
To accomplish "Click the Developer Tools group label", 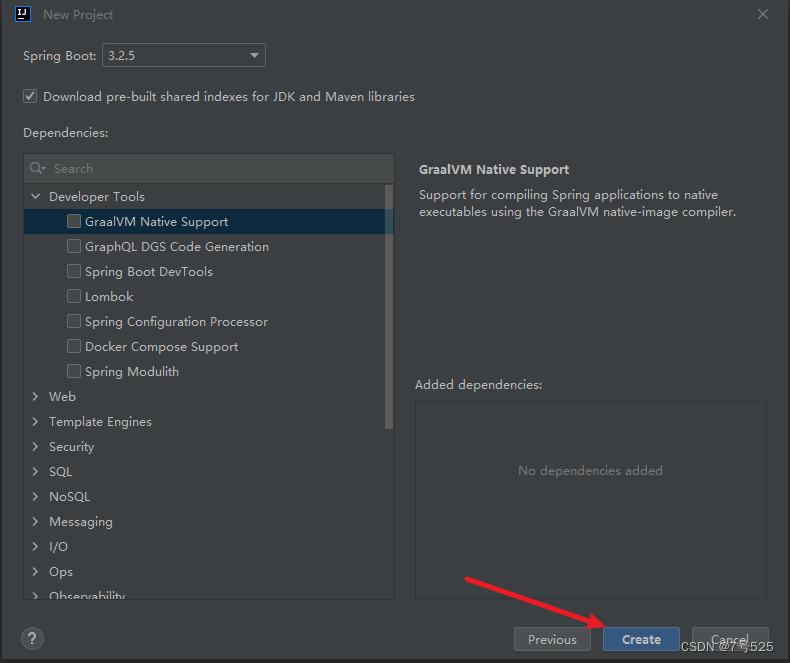I will 97,196.
